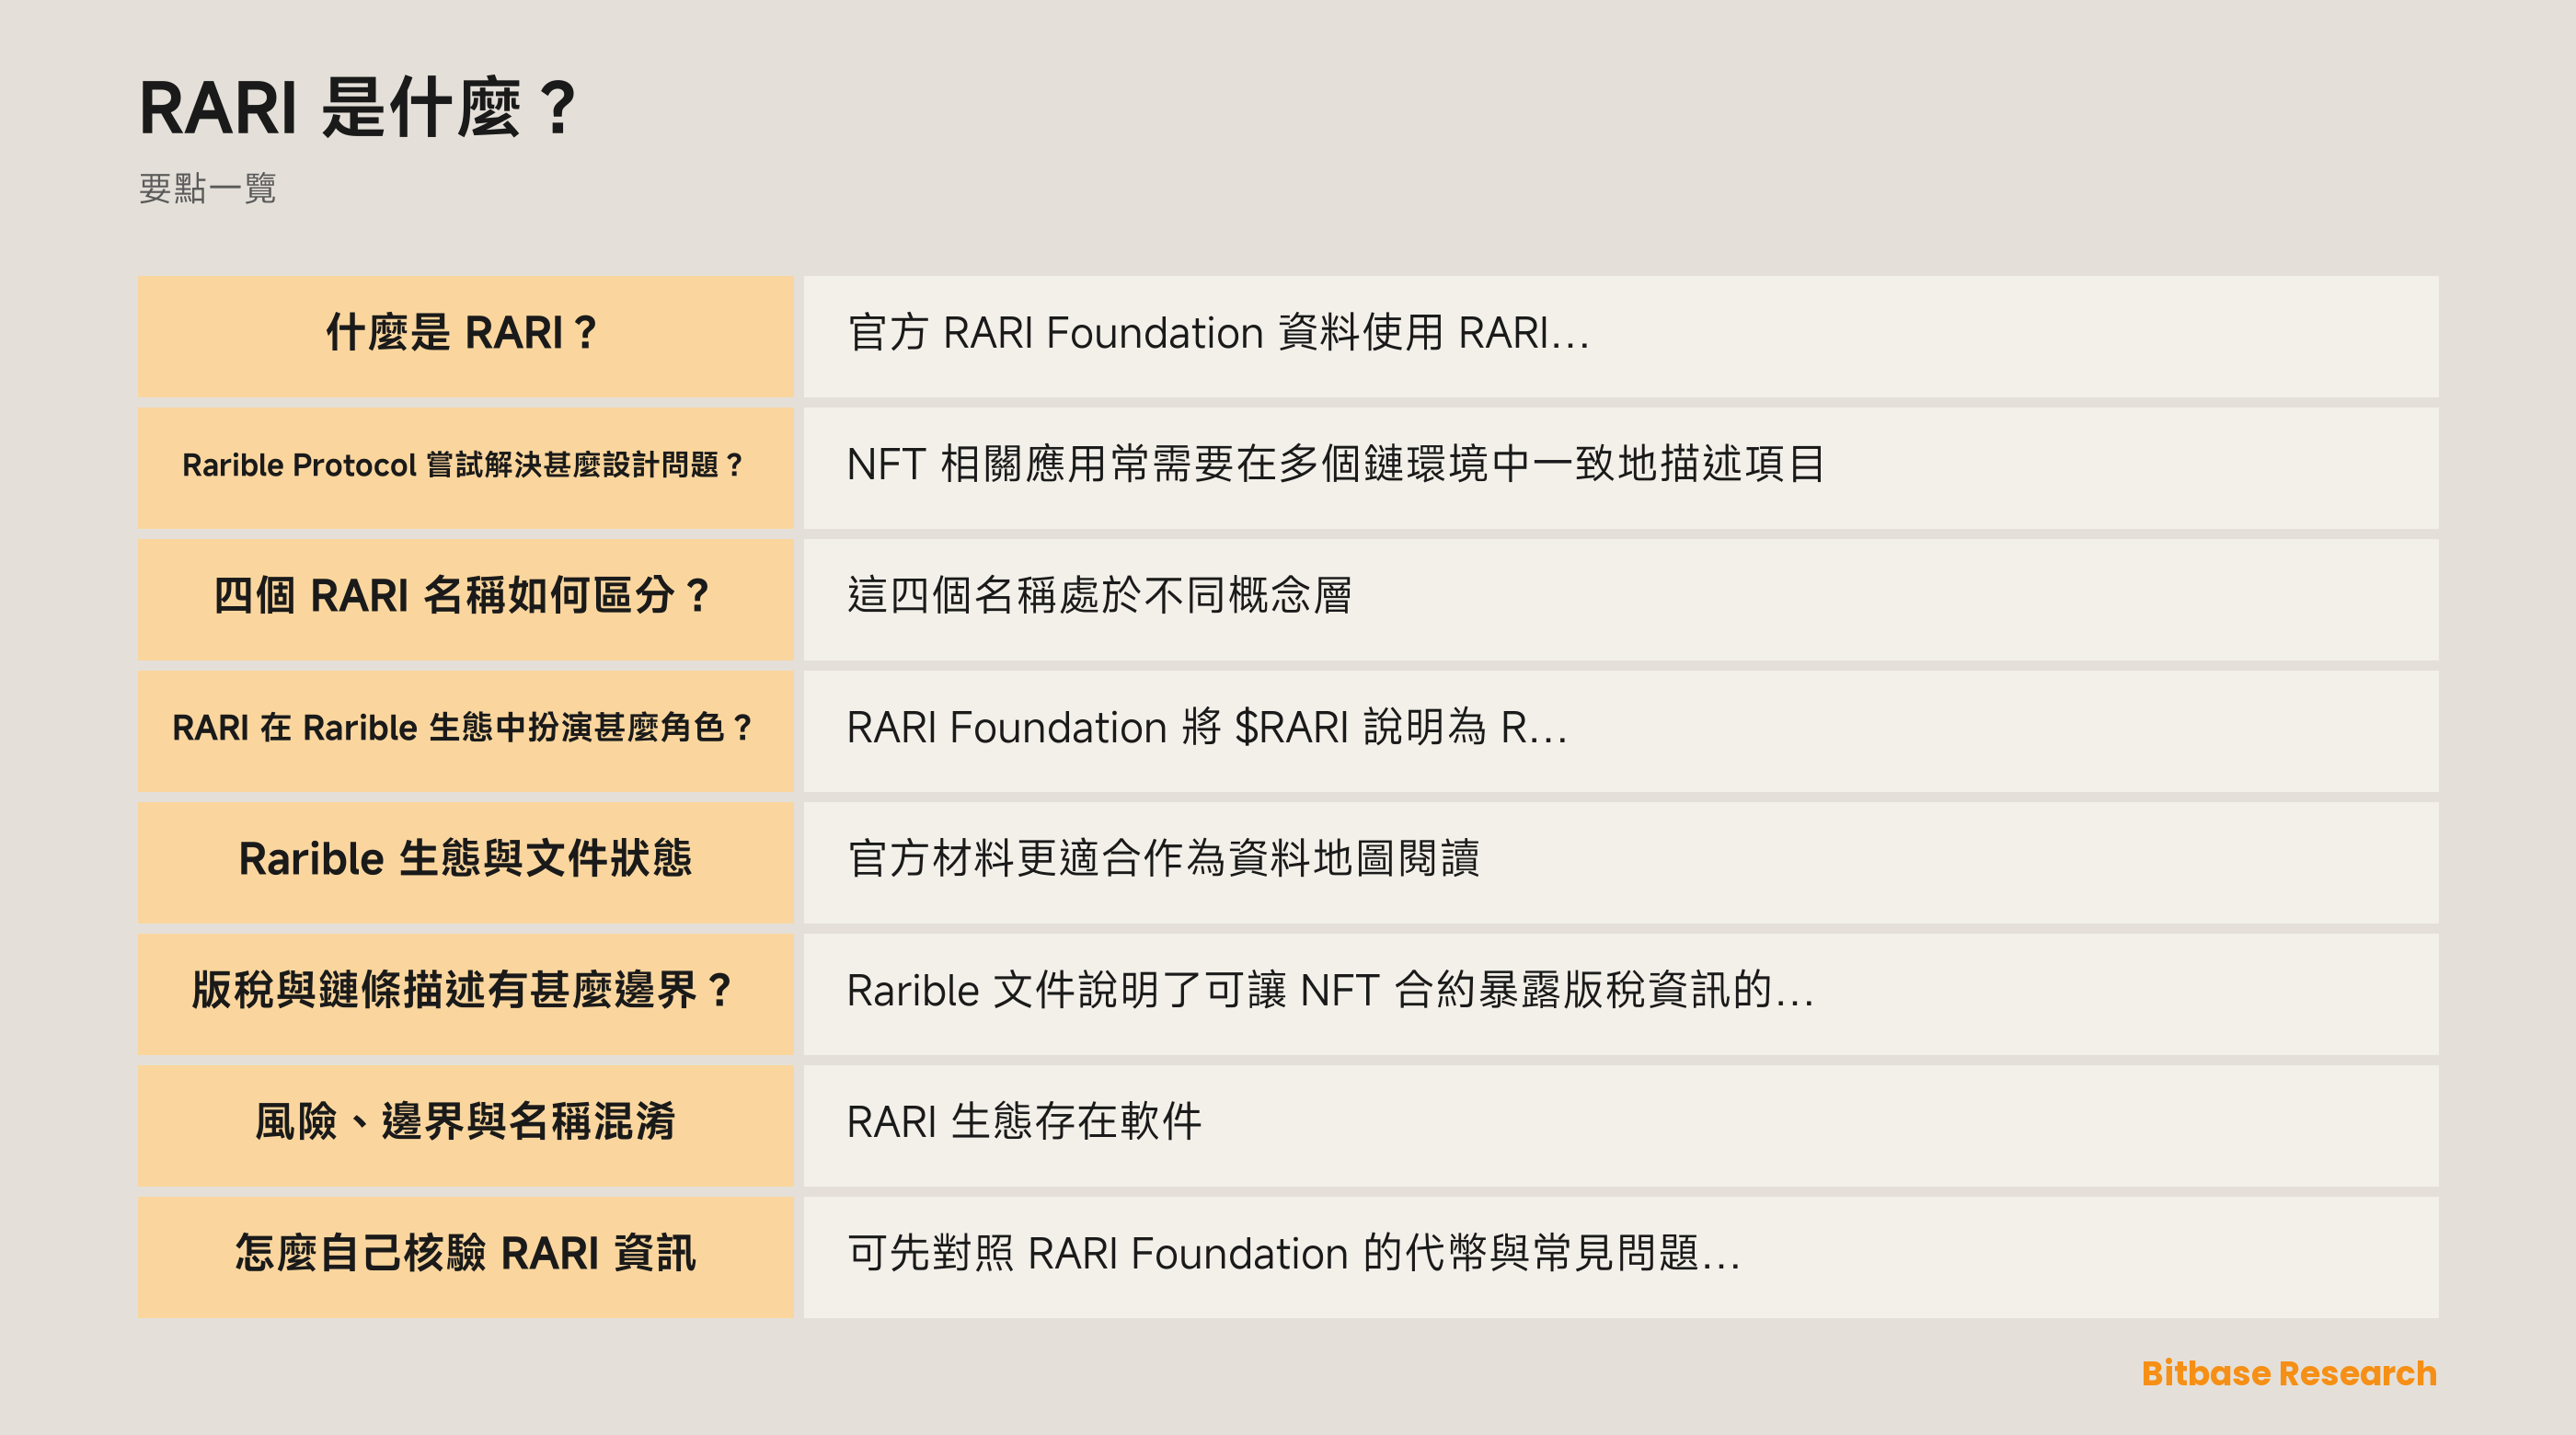Select the 'Rarible 生態與文件狀態' heading cell
The height and width of the screenshot is (1435, 2576).
465,863
